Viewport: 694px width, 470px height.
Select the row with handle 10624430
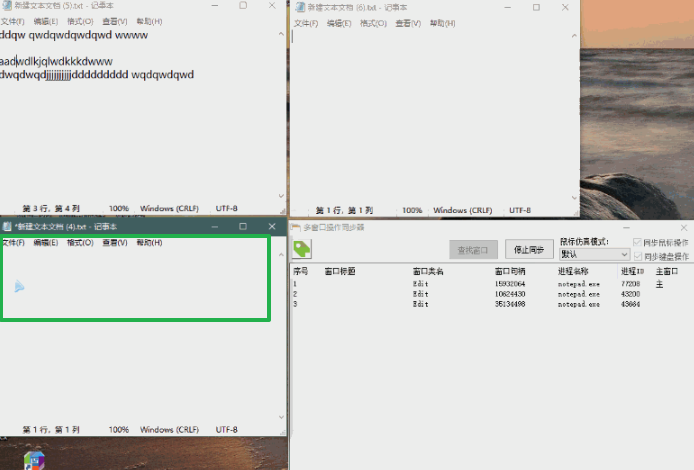pyautogui.click(x=491, y=294)
